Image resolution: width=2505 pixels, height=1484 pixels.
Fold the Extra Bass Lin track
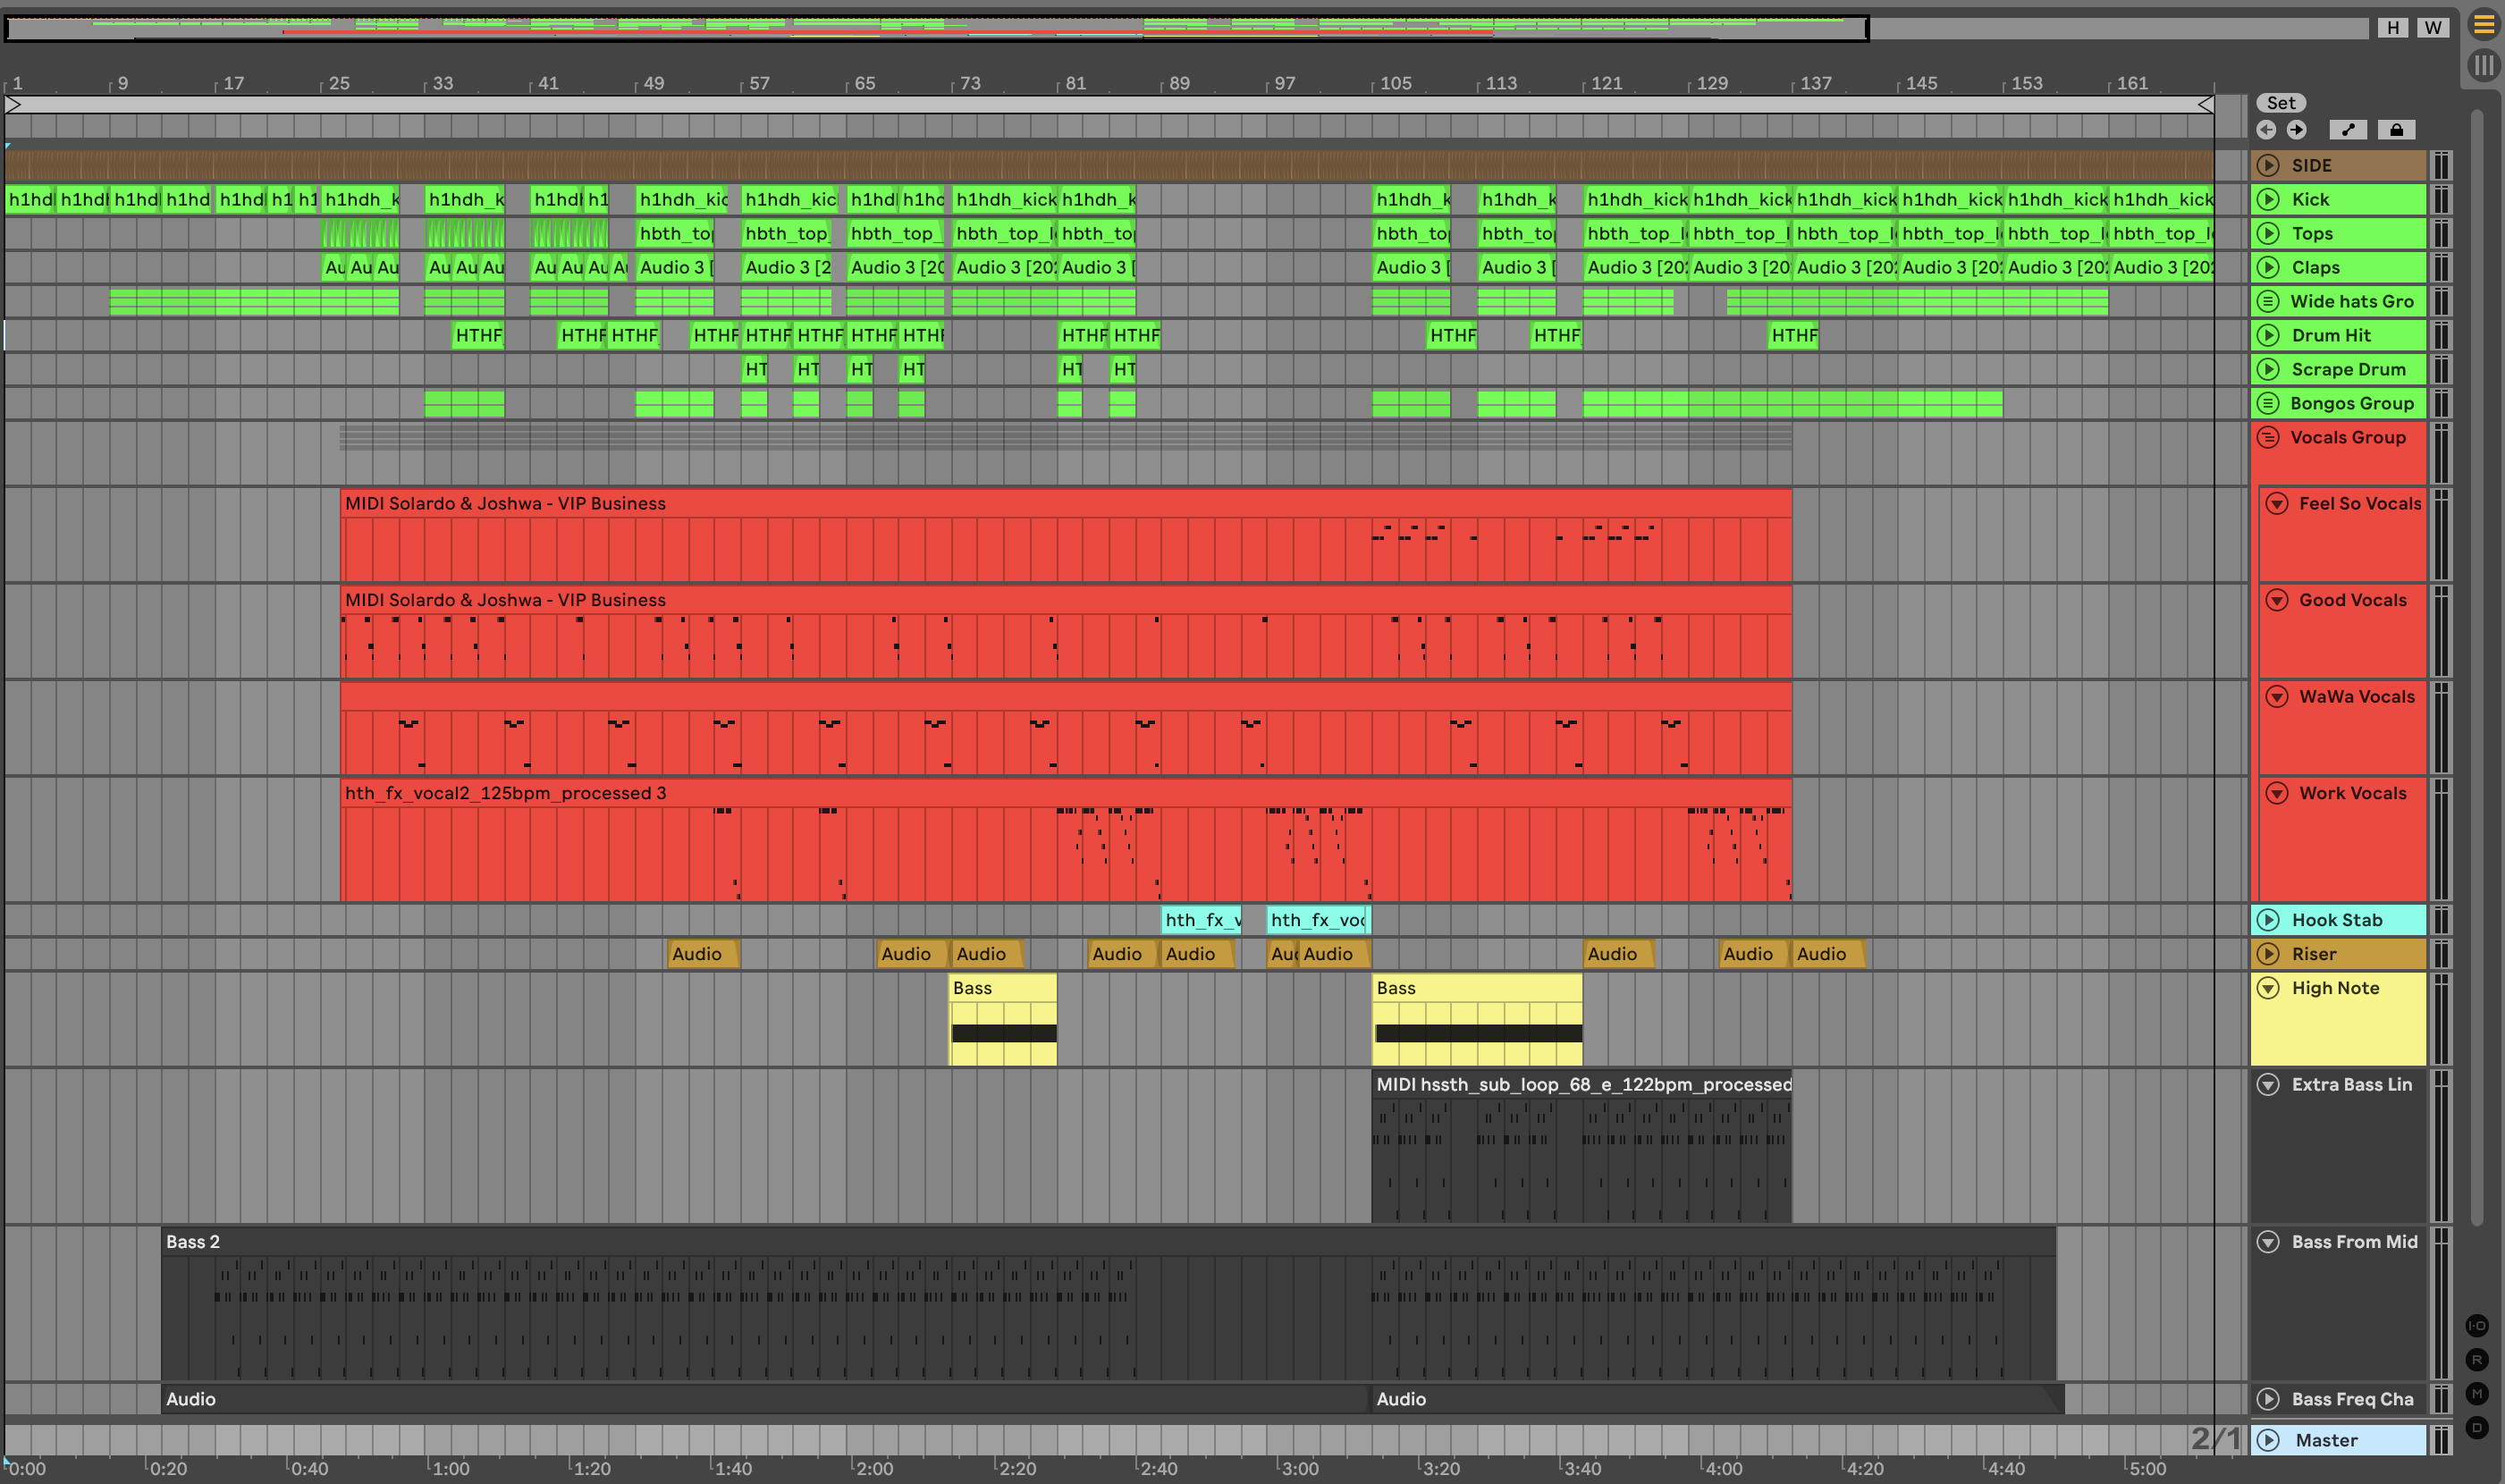[x=2268, y=1085]
